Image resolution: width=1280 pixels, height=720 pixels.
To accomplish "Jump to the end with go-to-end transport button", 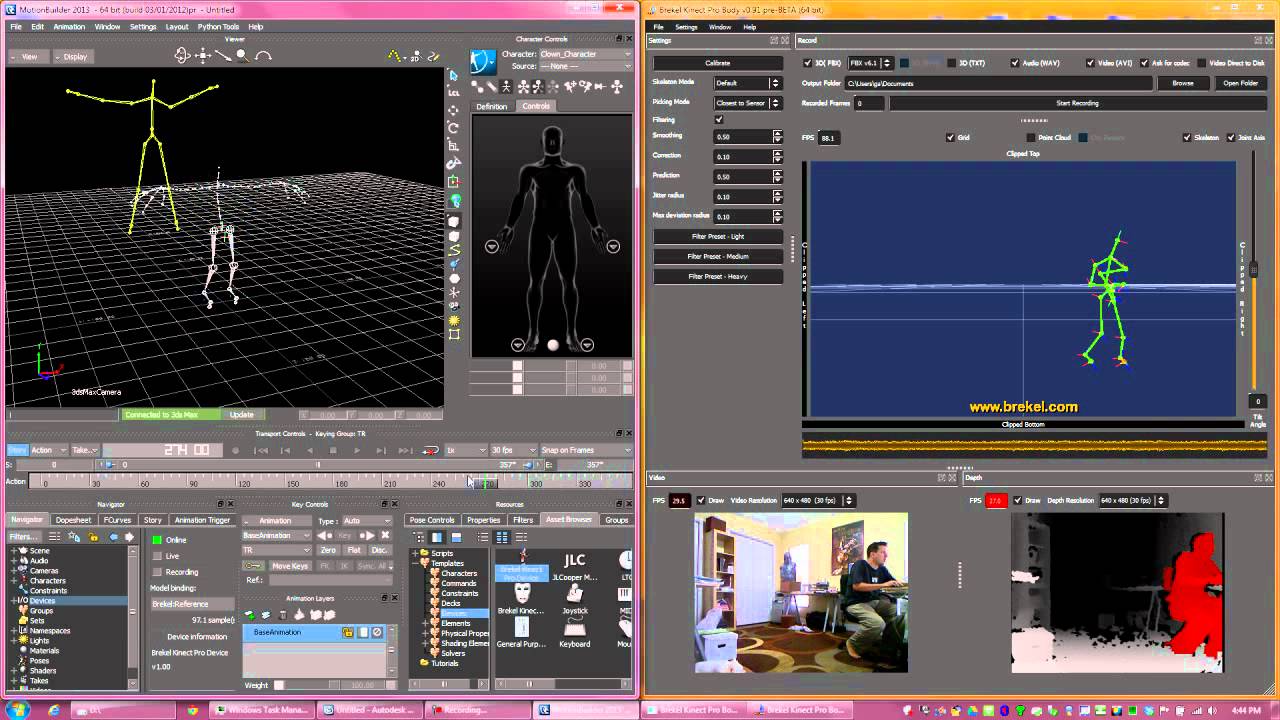I will click(x=405, y=450).
